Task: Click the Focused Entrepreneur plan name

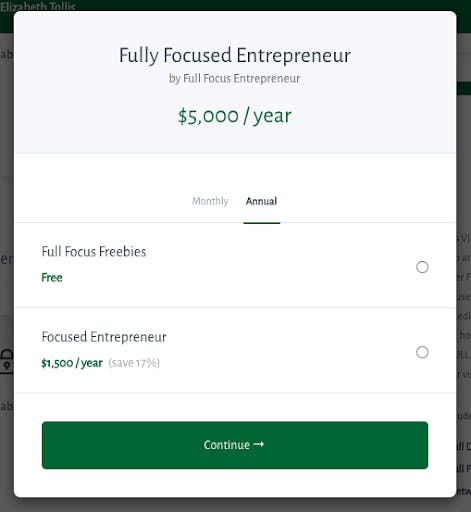Action: click(104, 337)
